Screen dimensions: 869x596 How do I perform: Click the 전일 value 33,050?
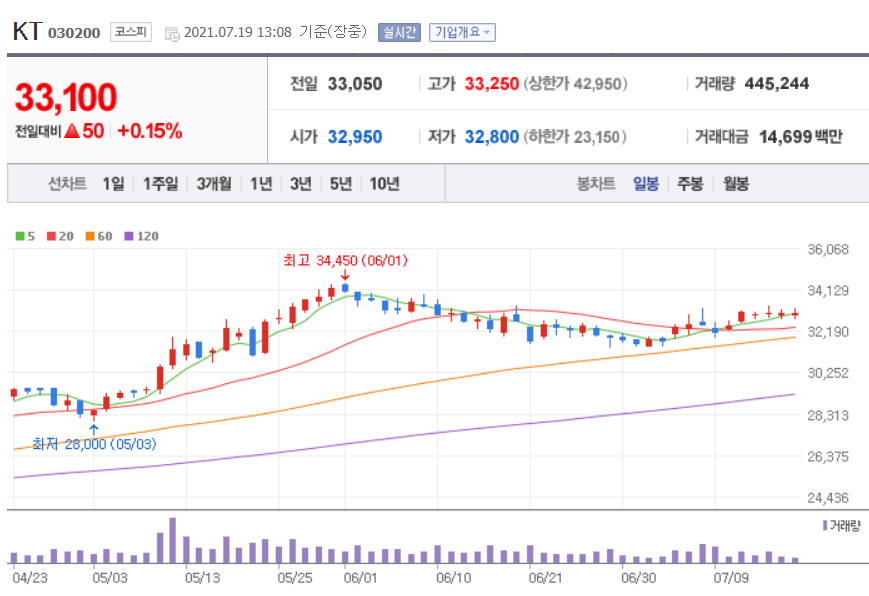(x=355, y=84)
